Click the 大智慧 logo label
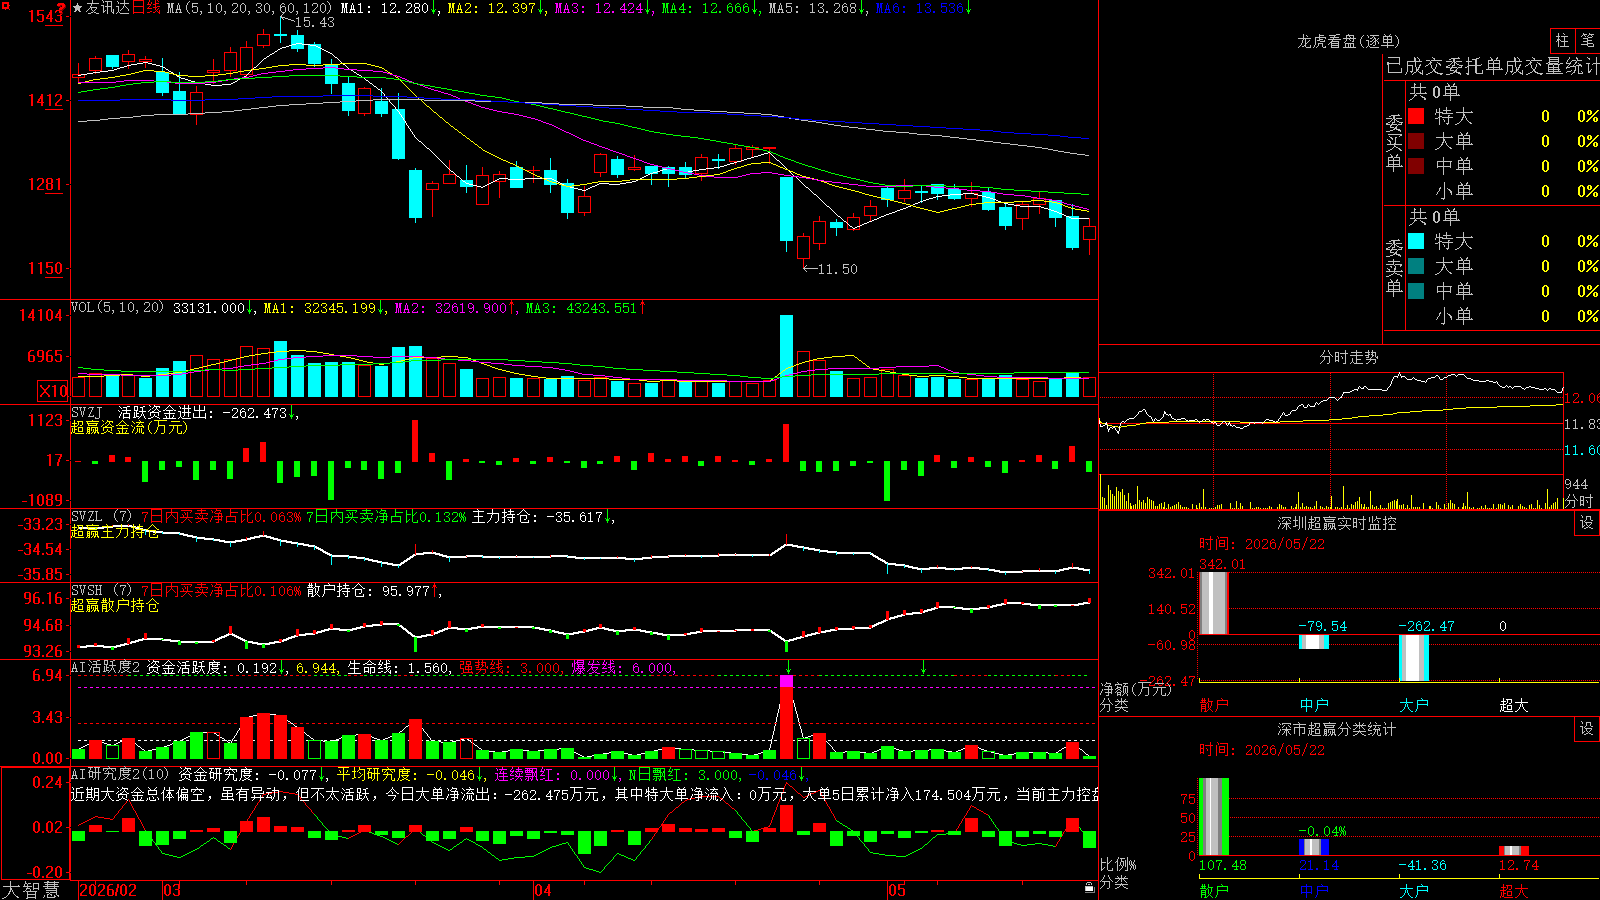1600x900 pixels. coord(31,890)
